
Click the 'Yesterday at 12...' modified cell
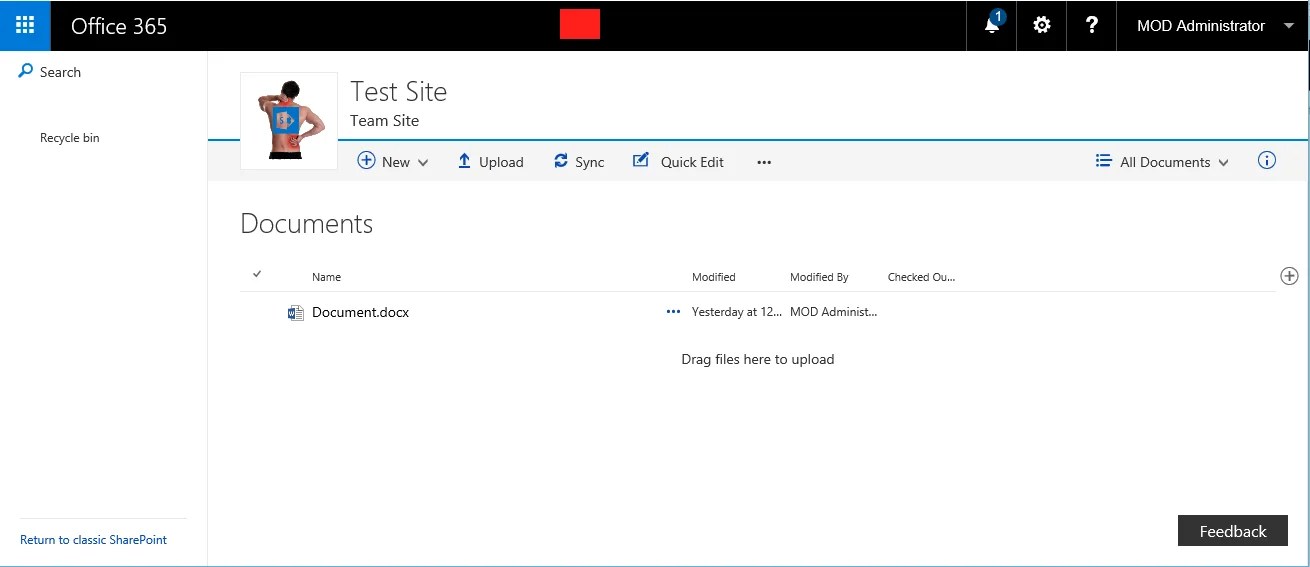click(x=737, y=312)
